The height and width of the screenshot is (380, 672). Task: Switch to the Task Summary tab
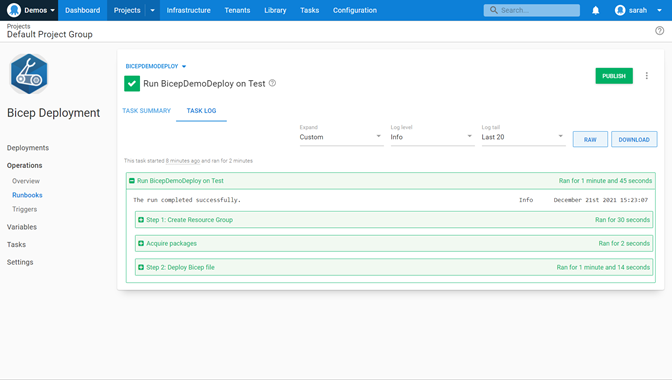coord(147,111)
